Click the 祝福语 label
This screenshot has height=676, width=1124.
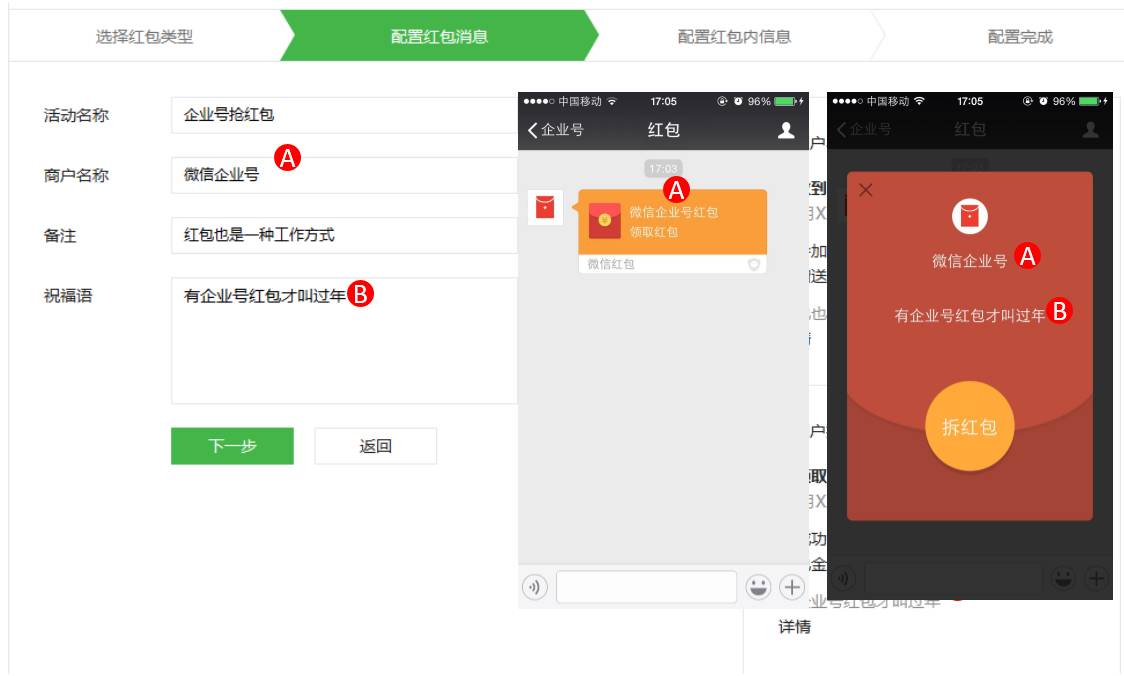[x=68, y=296]
